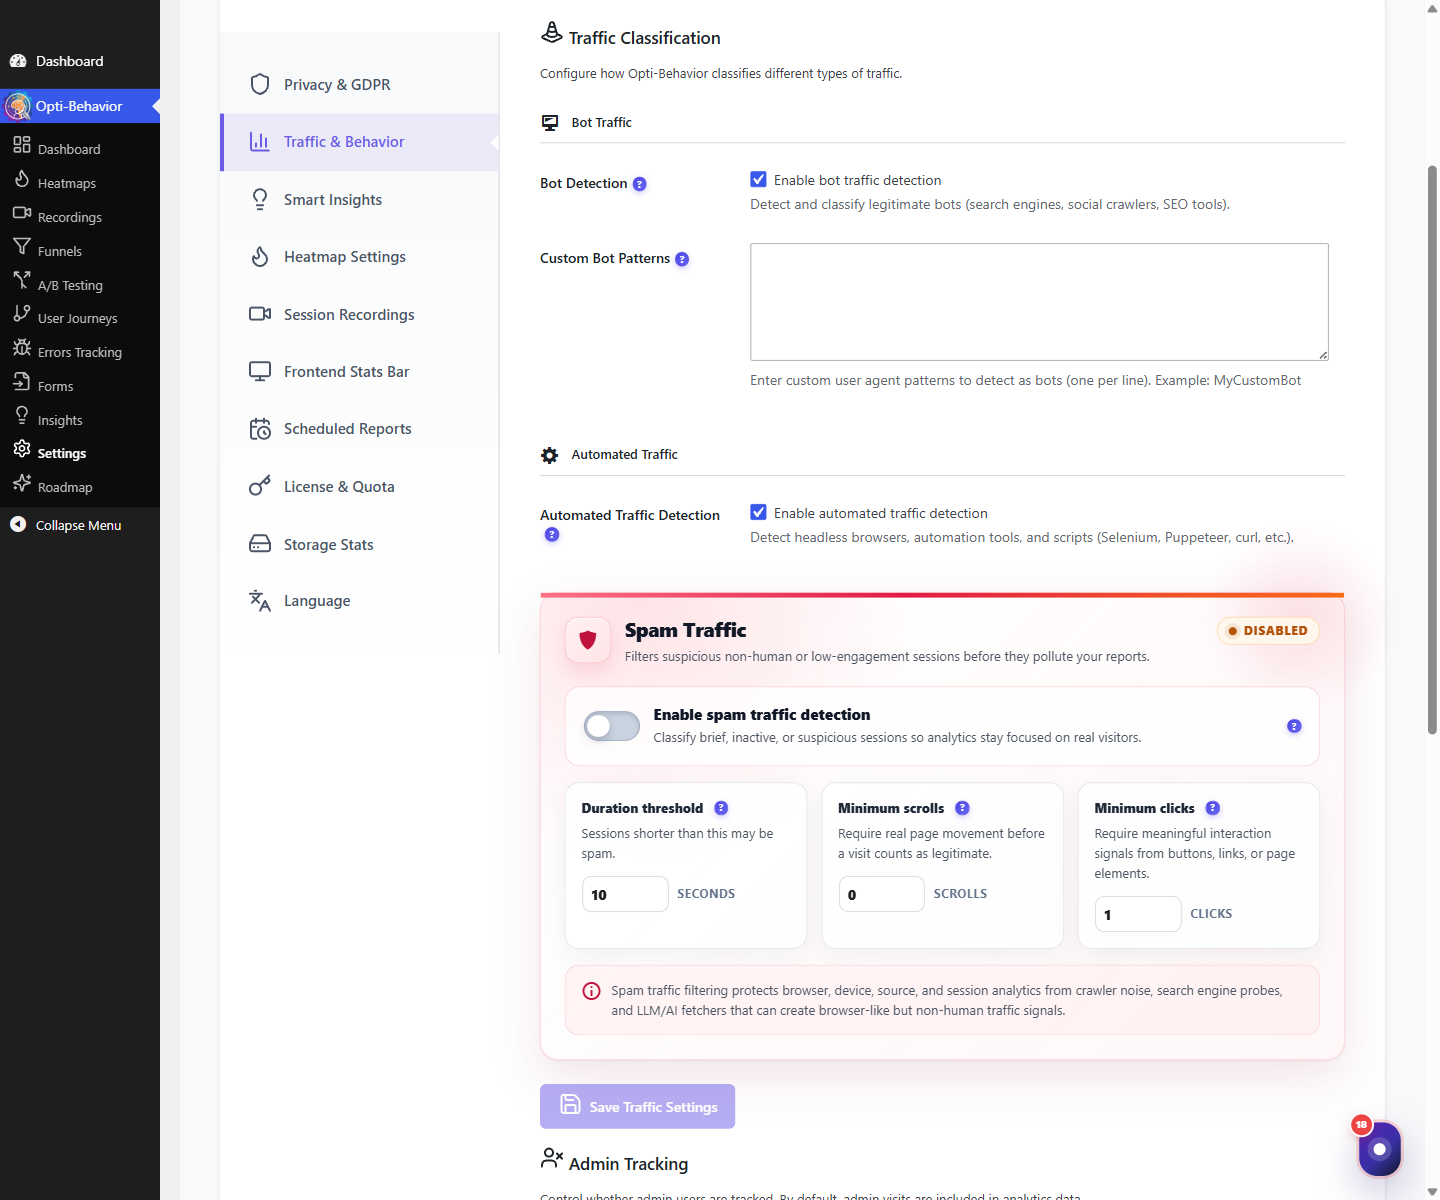Click the page vertical scrollbar

point(1432,450)
